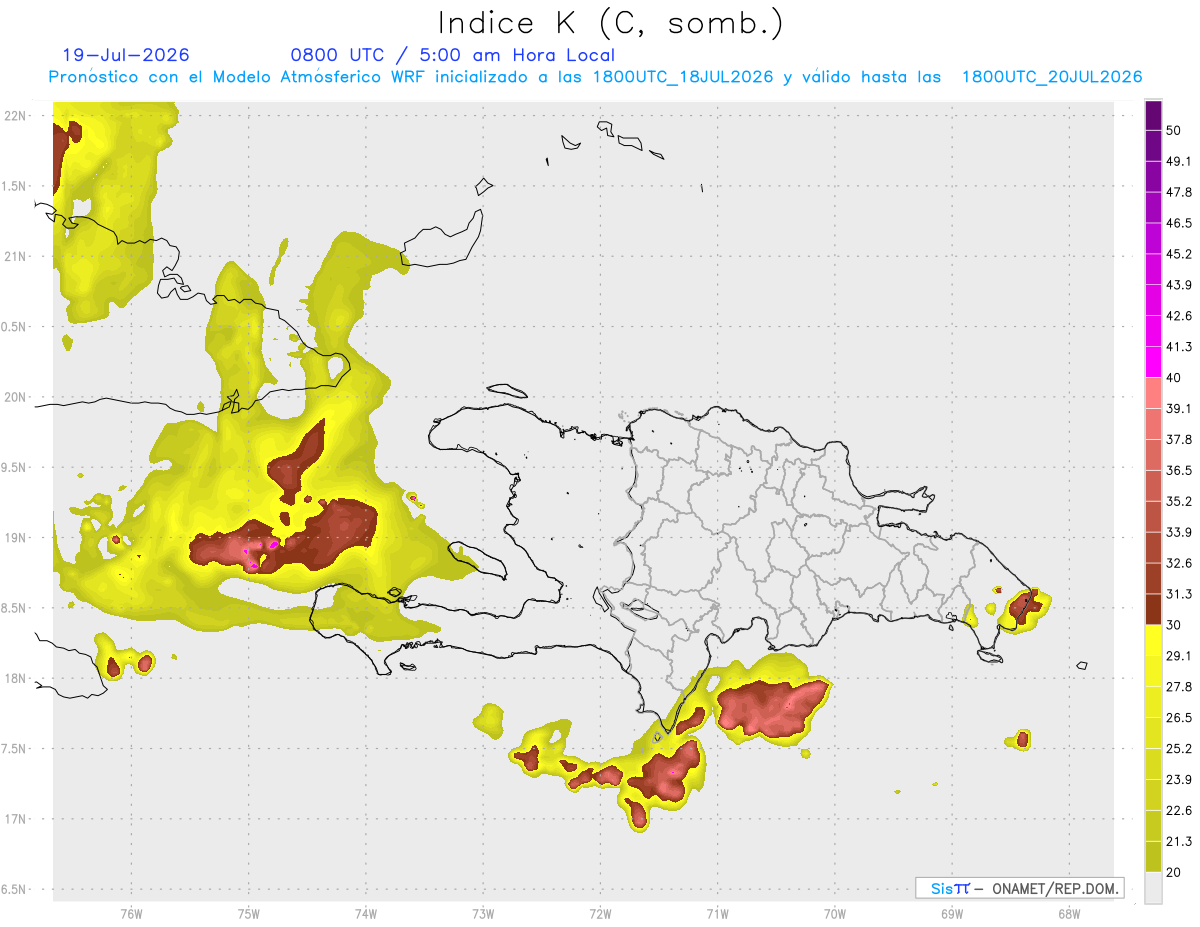Click the longitude axis label "69W"
This screenshot has width=1200, height=927.
tap(952, 914)
